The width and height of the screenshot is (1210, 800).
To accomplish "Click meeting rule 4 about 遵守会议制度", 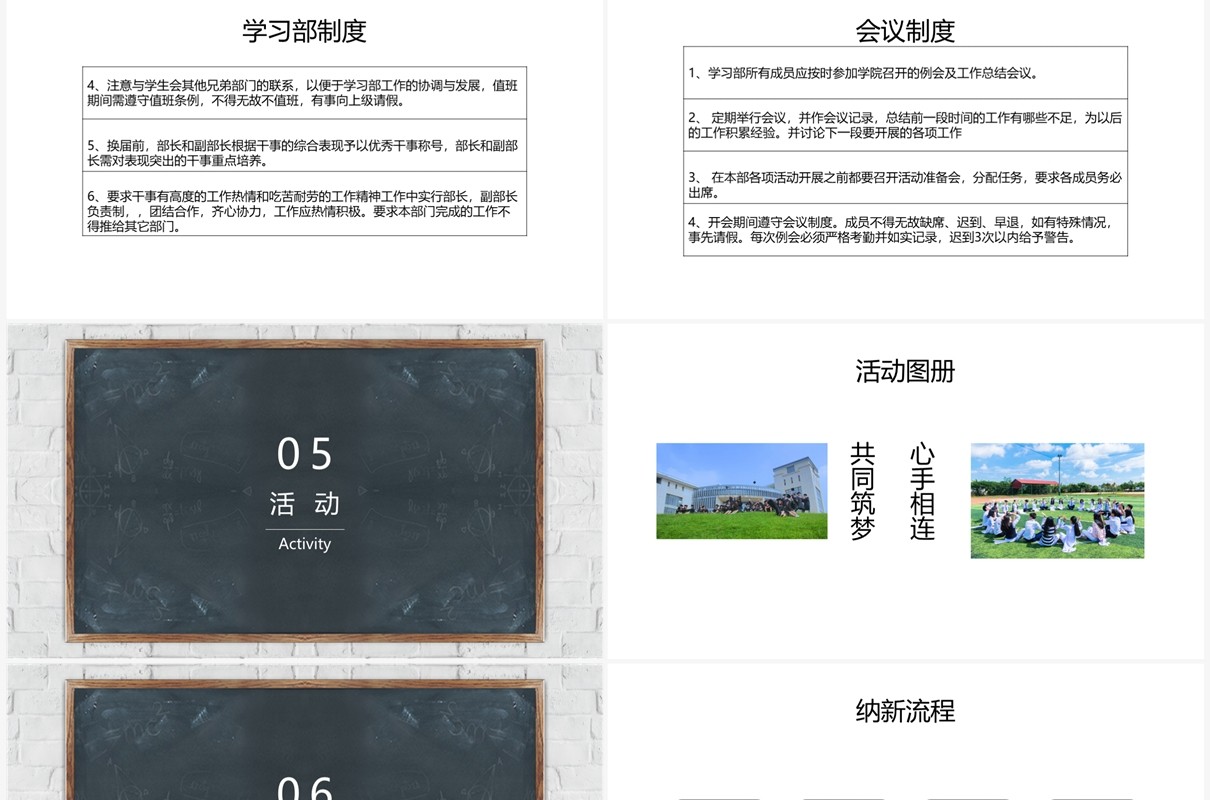I will click(905, 230).
